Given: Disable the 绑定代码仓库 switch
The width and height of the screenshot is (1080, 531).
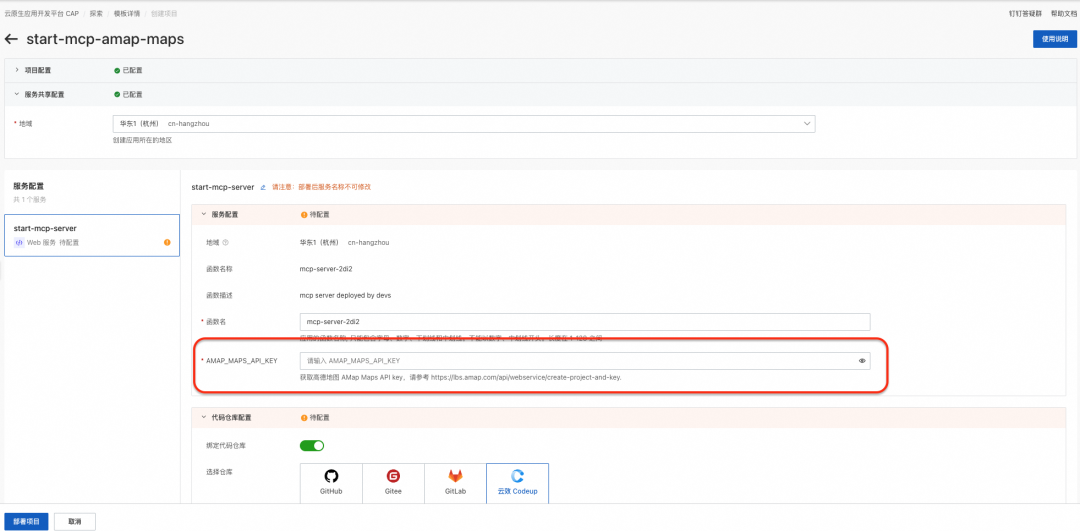Looking at the screenshot, I should (311, 446).
